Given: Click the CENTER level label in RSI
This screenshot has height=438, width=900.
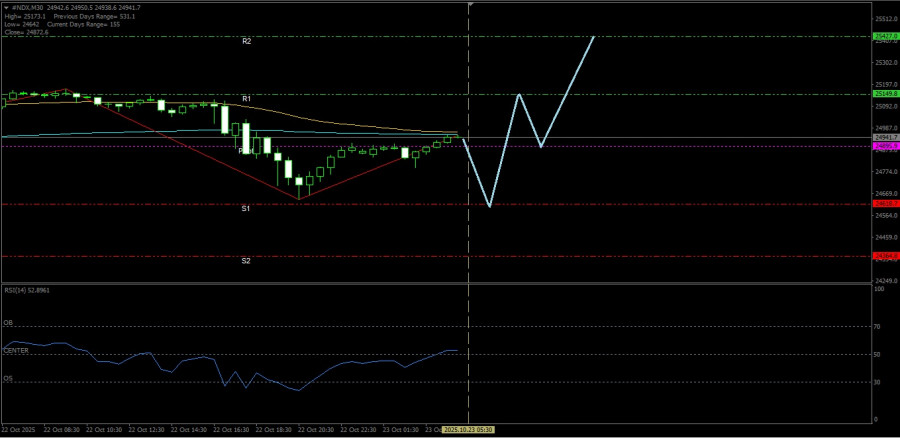Looking at the screenshot, I should (16, 351).
